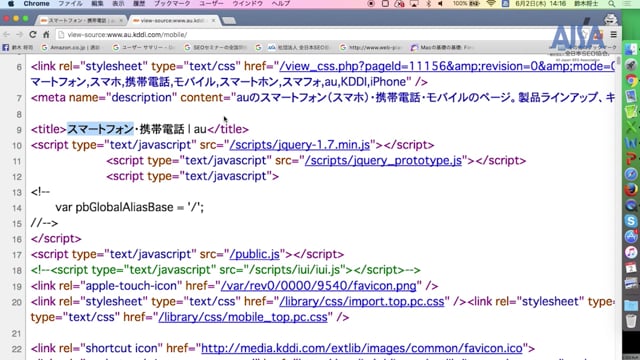Image resolution: width=640 pixels, height=360 pixels.
Task: Open the ヘルプ menu
Action: click(x=281, y=4)
